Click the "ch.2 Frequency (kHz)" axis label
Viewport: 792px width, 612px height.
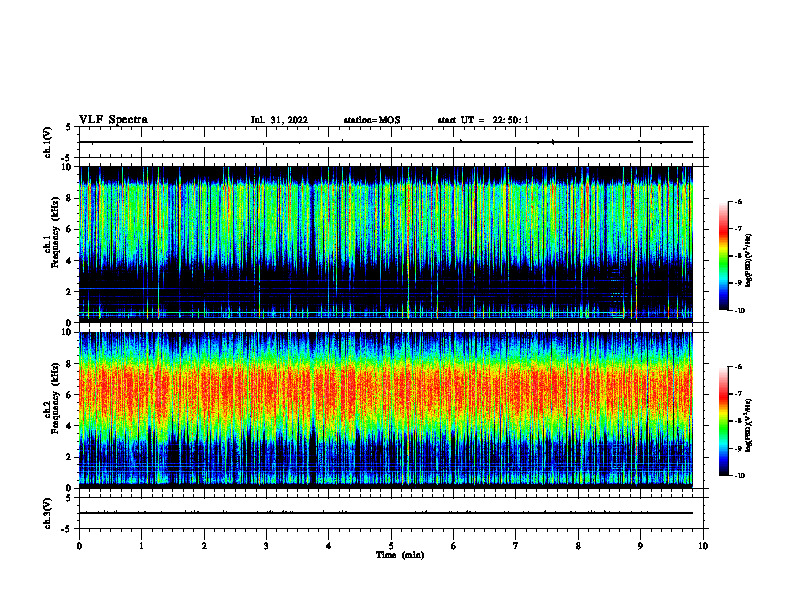(51, 397)
